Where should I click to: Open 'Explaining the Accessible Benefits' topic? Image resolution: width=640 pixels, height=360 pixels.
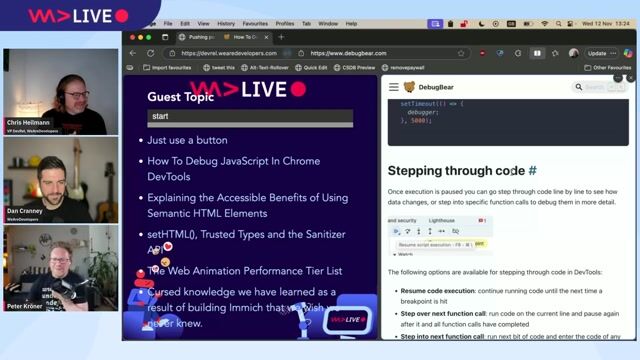pyautogui.click(x=248, y=205)
